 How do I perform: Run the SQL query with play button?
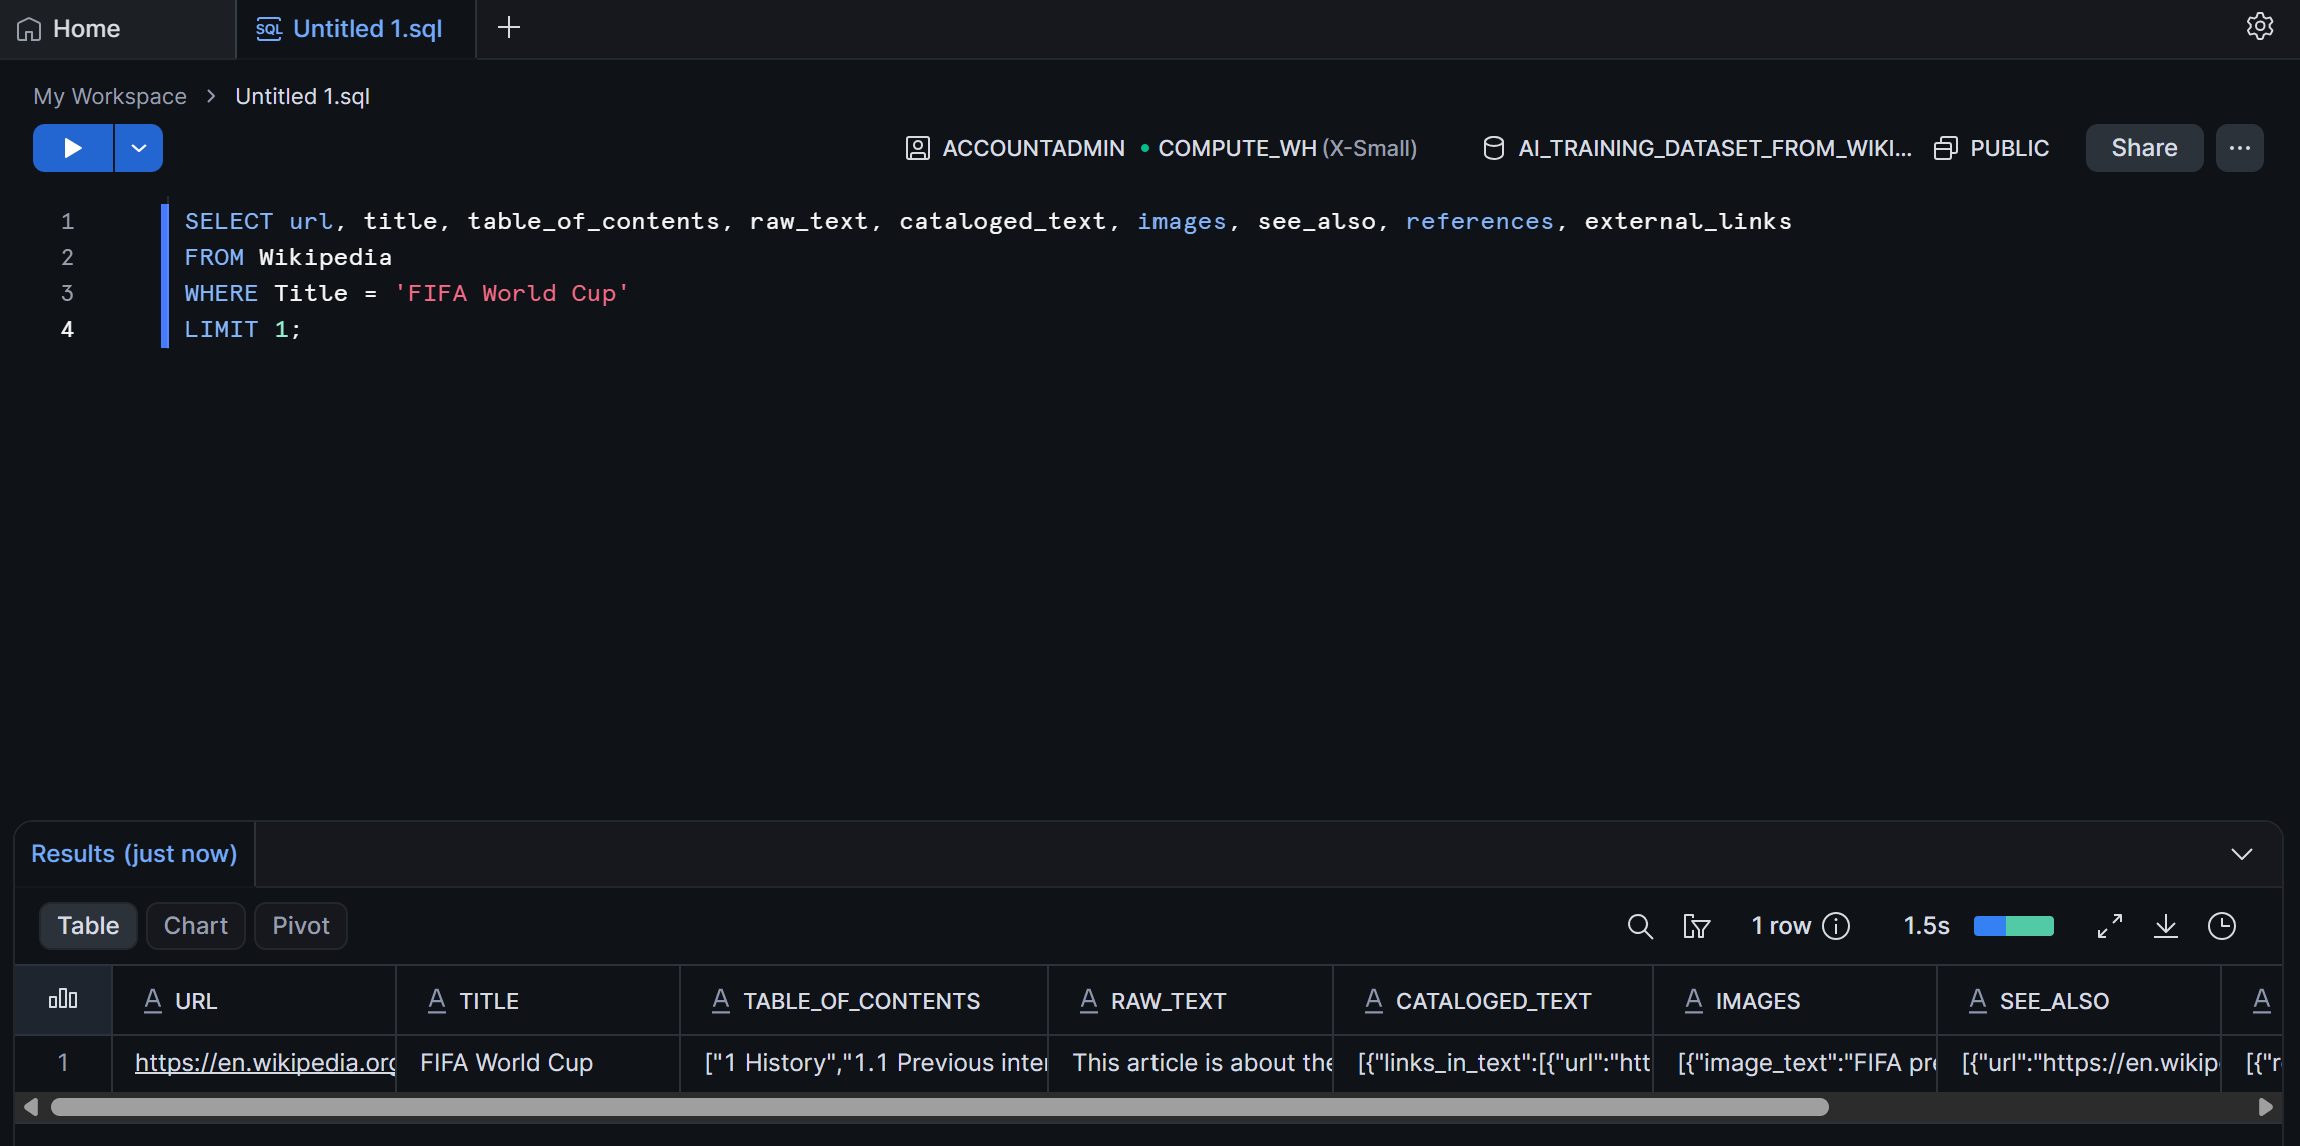pyautogui.click(x=72, y=148)
